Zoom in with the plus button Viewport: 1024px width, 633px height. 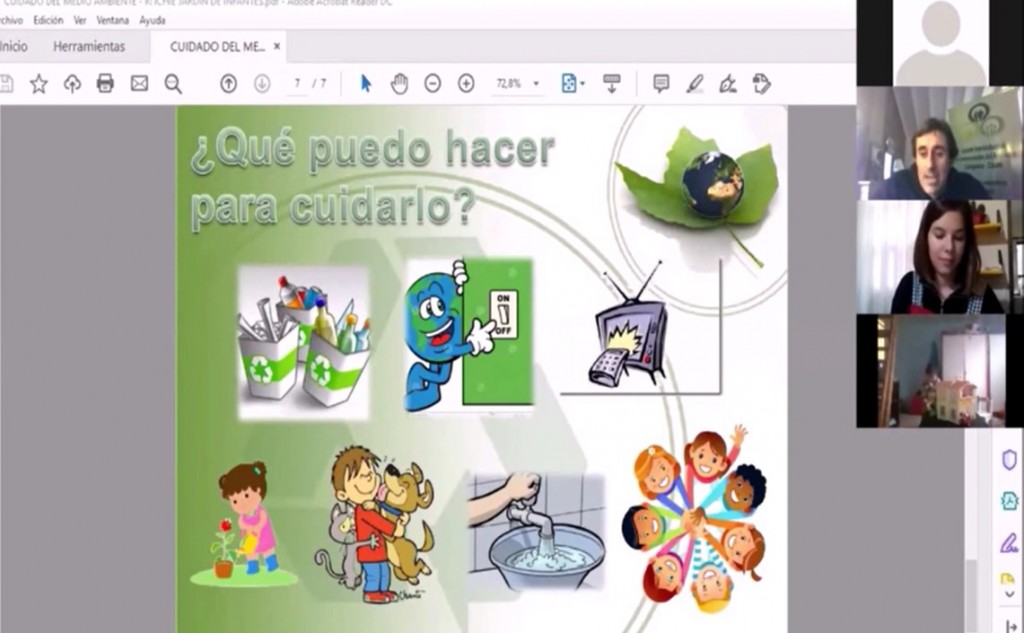(466, 84)
